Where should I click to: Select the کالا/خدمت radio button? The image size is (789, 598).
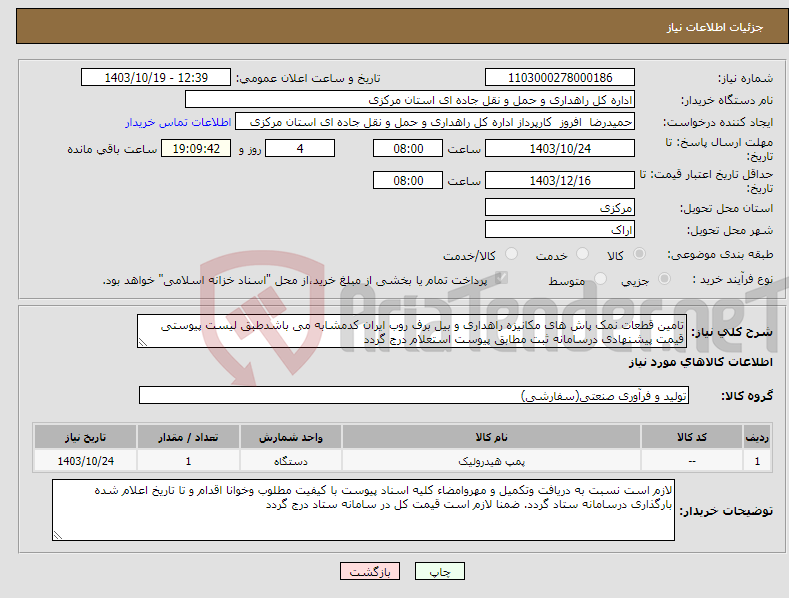coord(511,254)
